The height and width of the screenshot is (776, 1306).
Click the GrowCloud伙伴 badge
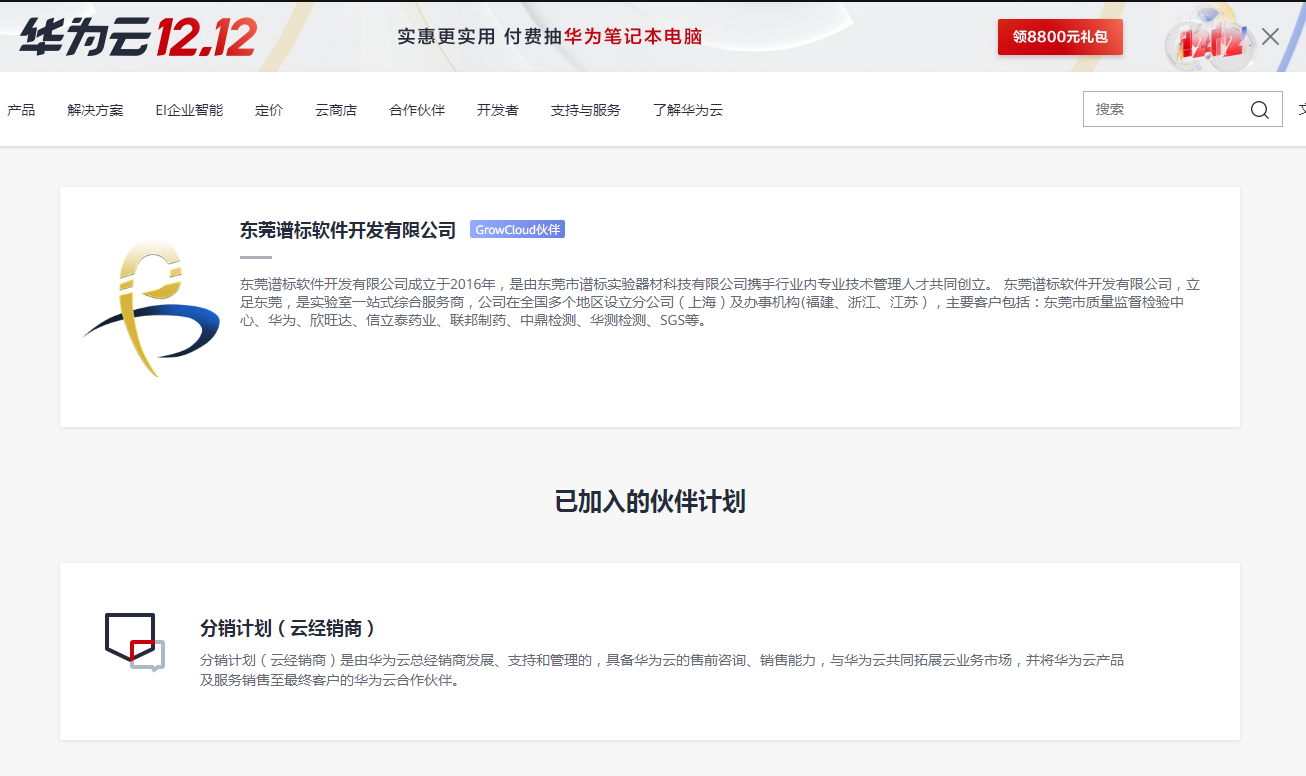(x=518, y=230)
